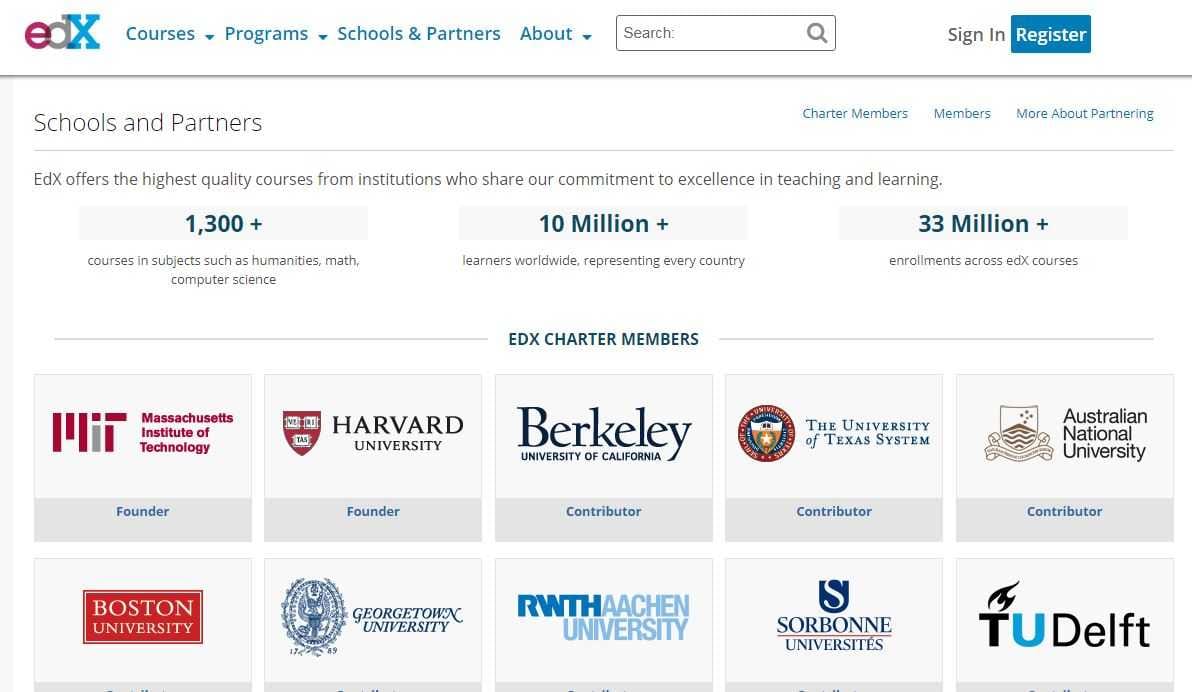Click the RWTH Aachen University logo
Screen dimensions: 1192x692
(603, 615)
